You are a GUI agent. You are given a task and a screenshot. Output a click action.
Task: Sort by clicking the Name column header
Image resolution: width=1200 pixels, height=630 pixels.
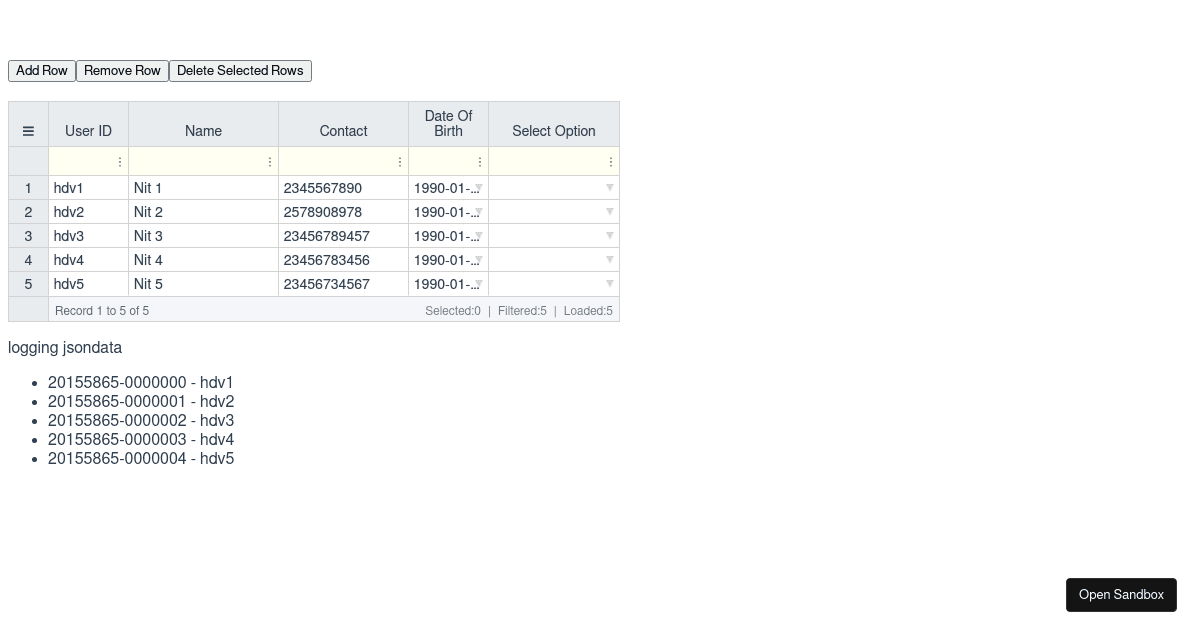pyautogui.click(x=203, y=131)
